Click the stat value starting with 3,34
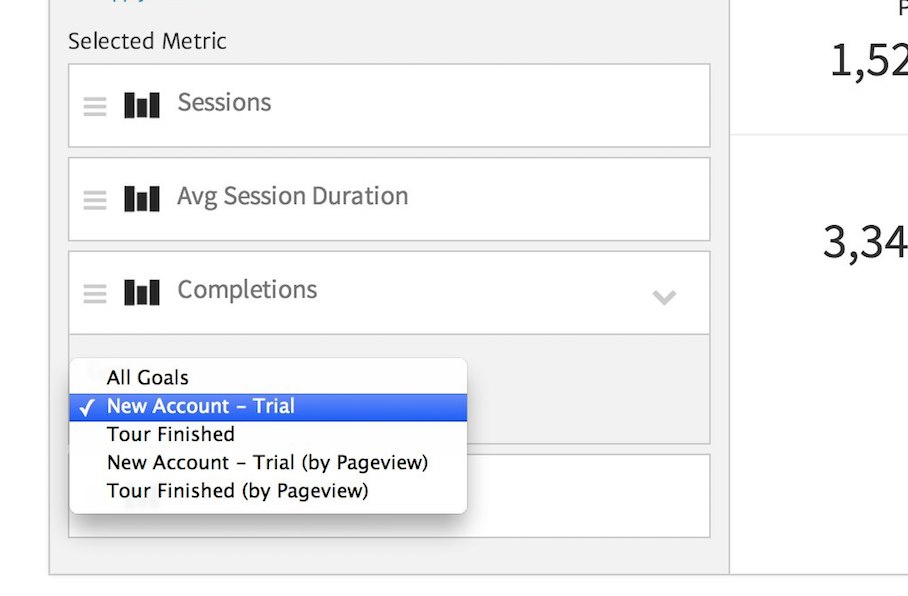This screenshot has height=596, width=908. (x=864, y=242)
